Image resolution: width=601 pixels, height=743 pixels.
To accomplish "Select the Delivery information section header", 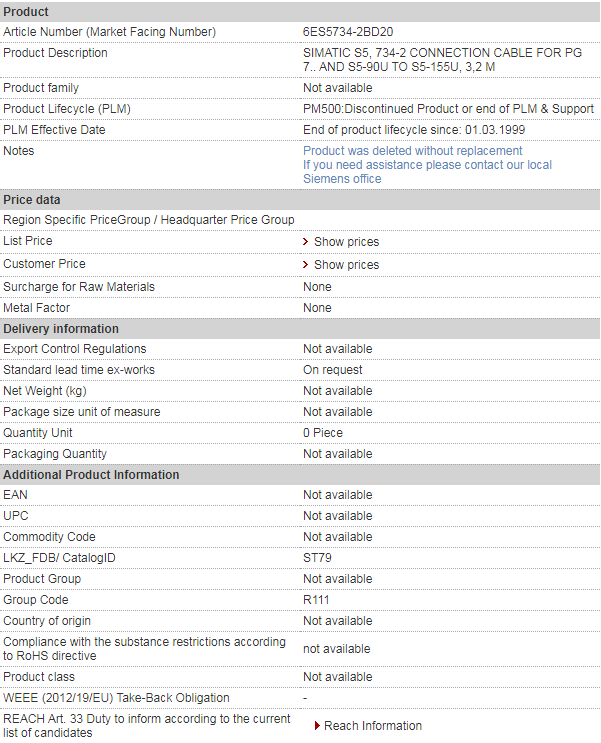I will pyautogui.click(x=61, y=329).
